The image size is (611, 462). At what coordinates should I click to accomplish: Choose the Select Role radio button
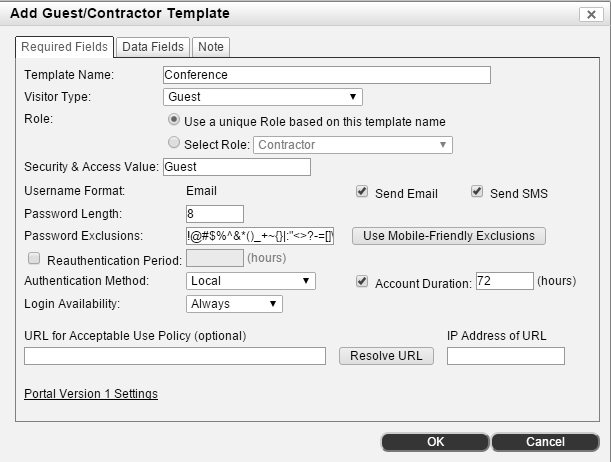(x=174, y=144)
